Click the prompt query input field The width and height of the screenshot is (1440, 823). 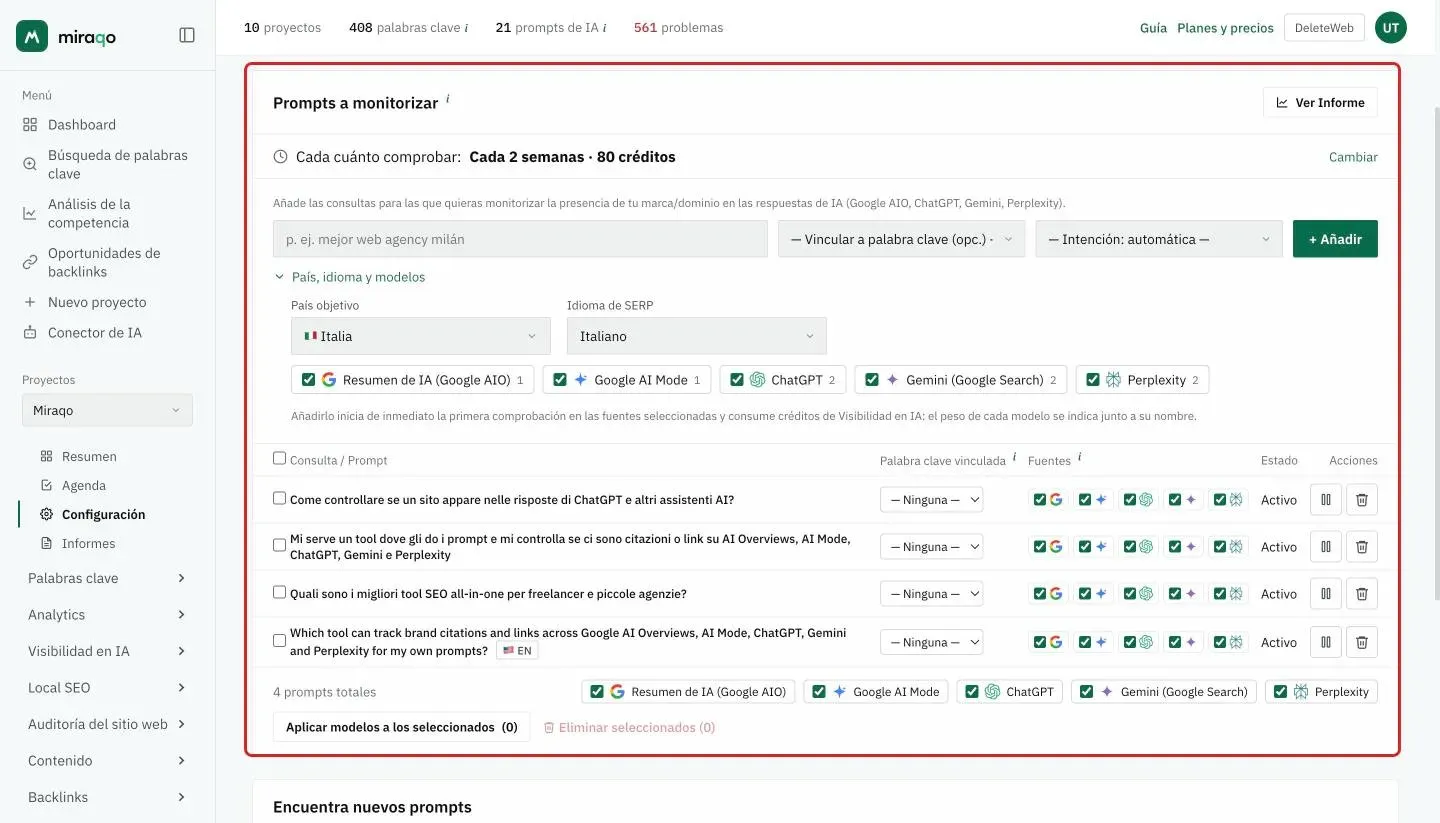pyautogui.click(x=520, y=239)
